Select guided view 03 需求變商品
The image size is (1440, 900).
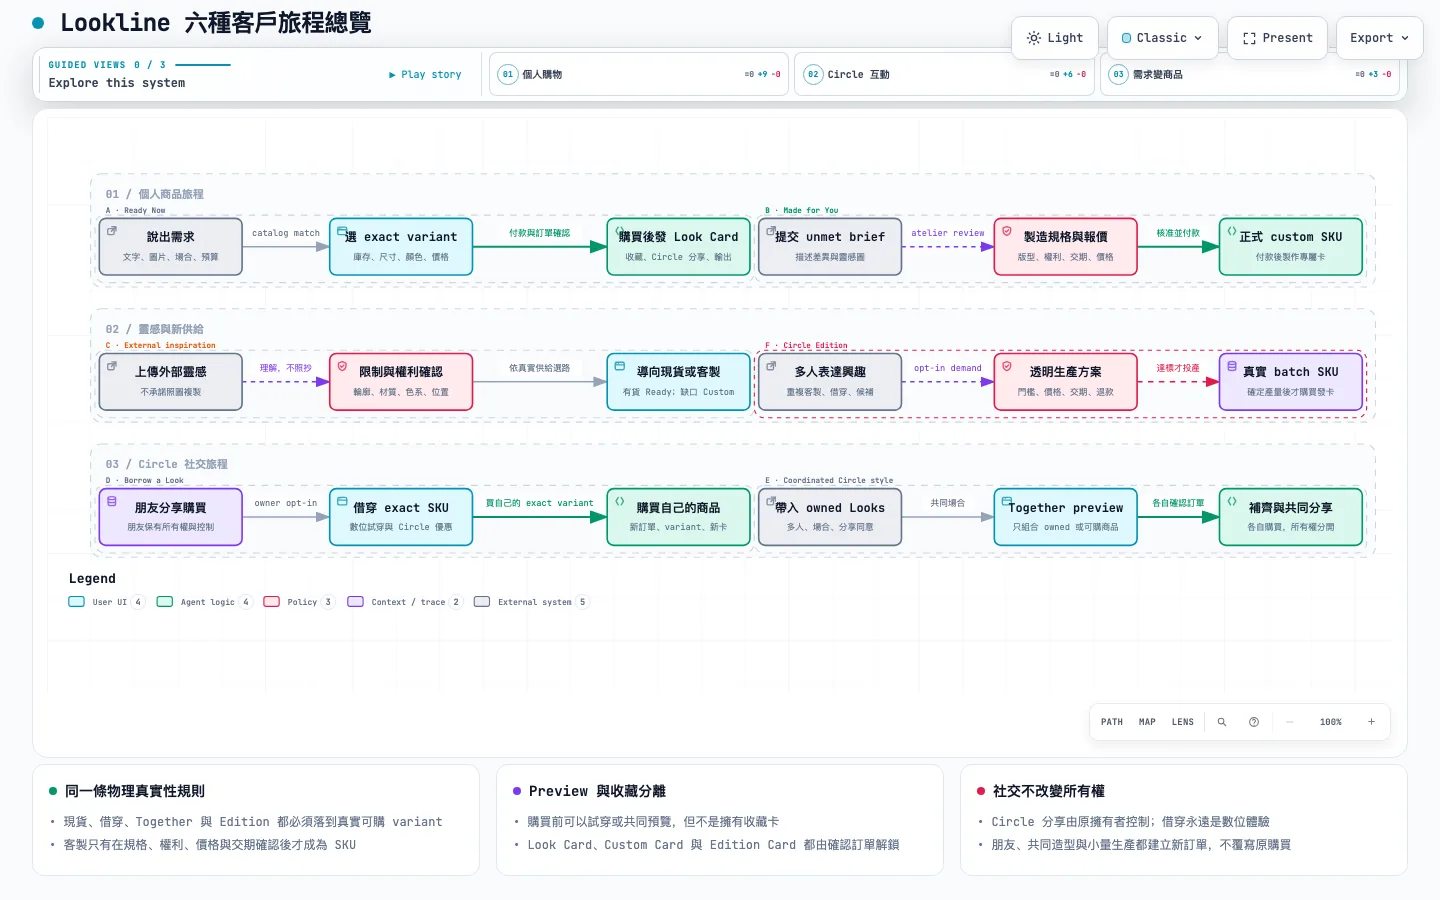[x=1250, y=74]
